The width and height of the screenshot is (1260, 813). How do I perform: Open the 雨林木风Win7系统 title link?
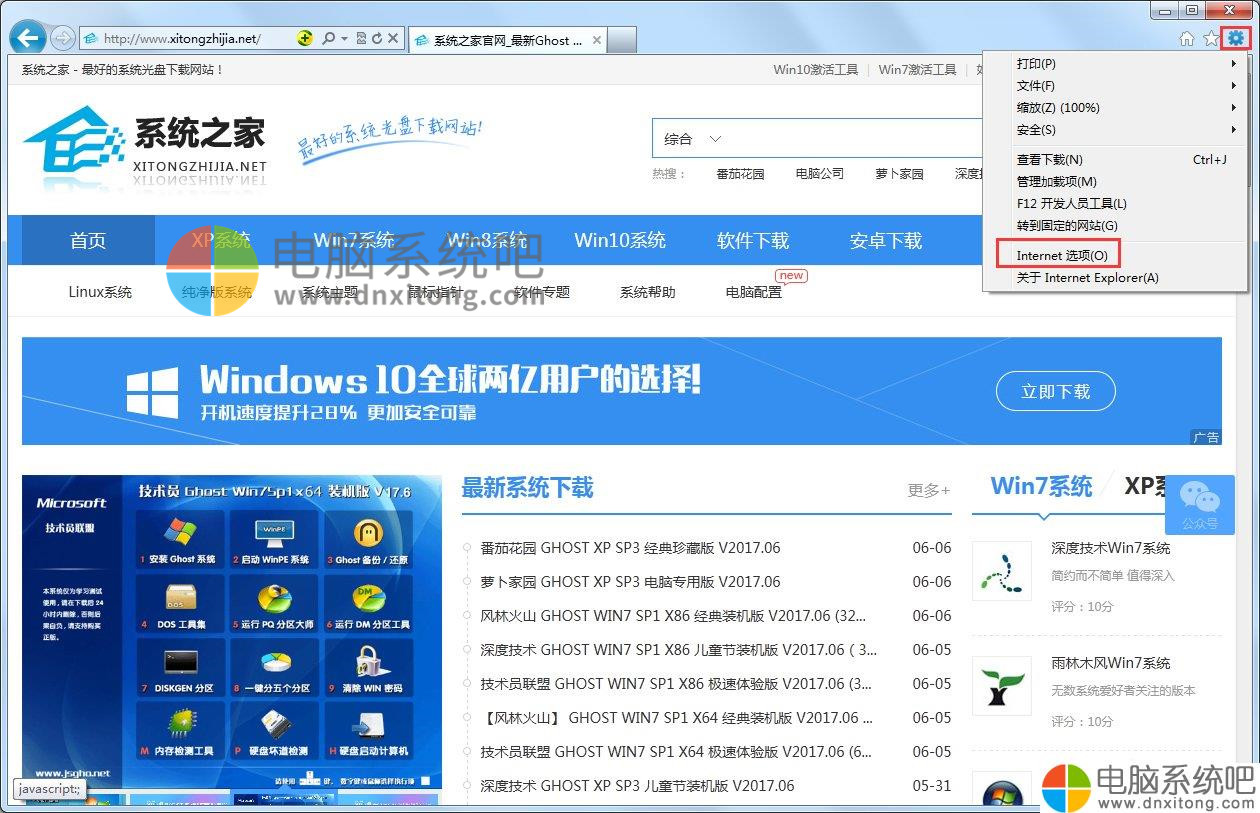(x=1110, y=663)
